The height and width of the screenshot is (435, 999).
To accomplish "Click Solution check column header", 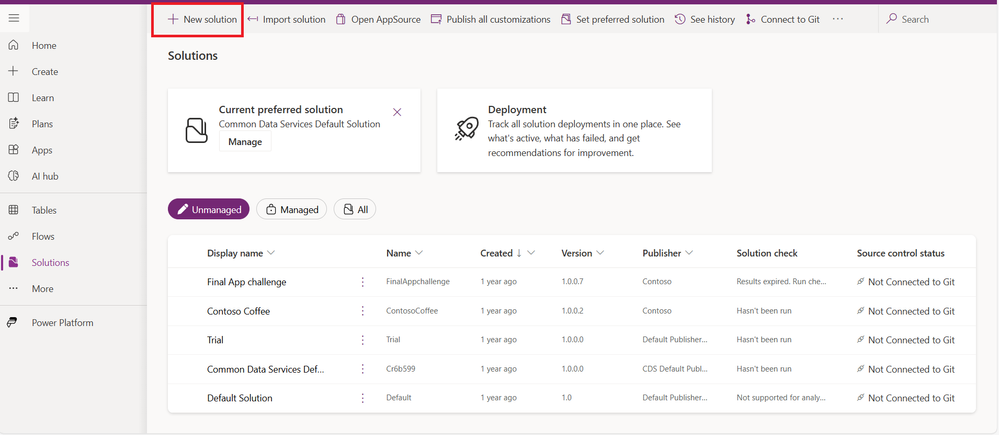I will pos(766,253).
